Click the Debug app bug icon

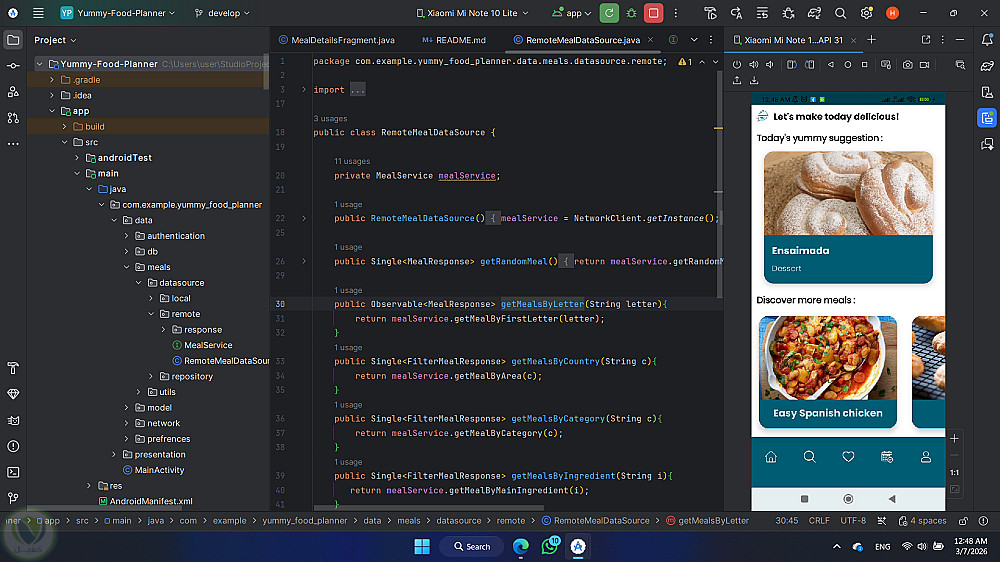(631, 13)
